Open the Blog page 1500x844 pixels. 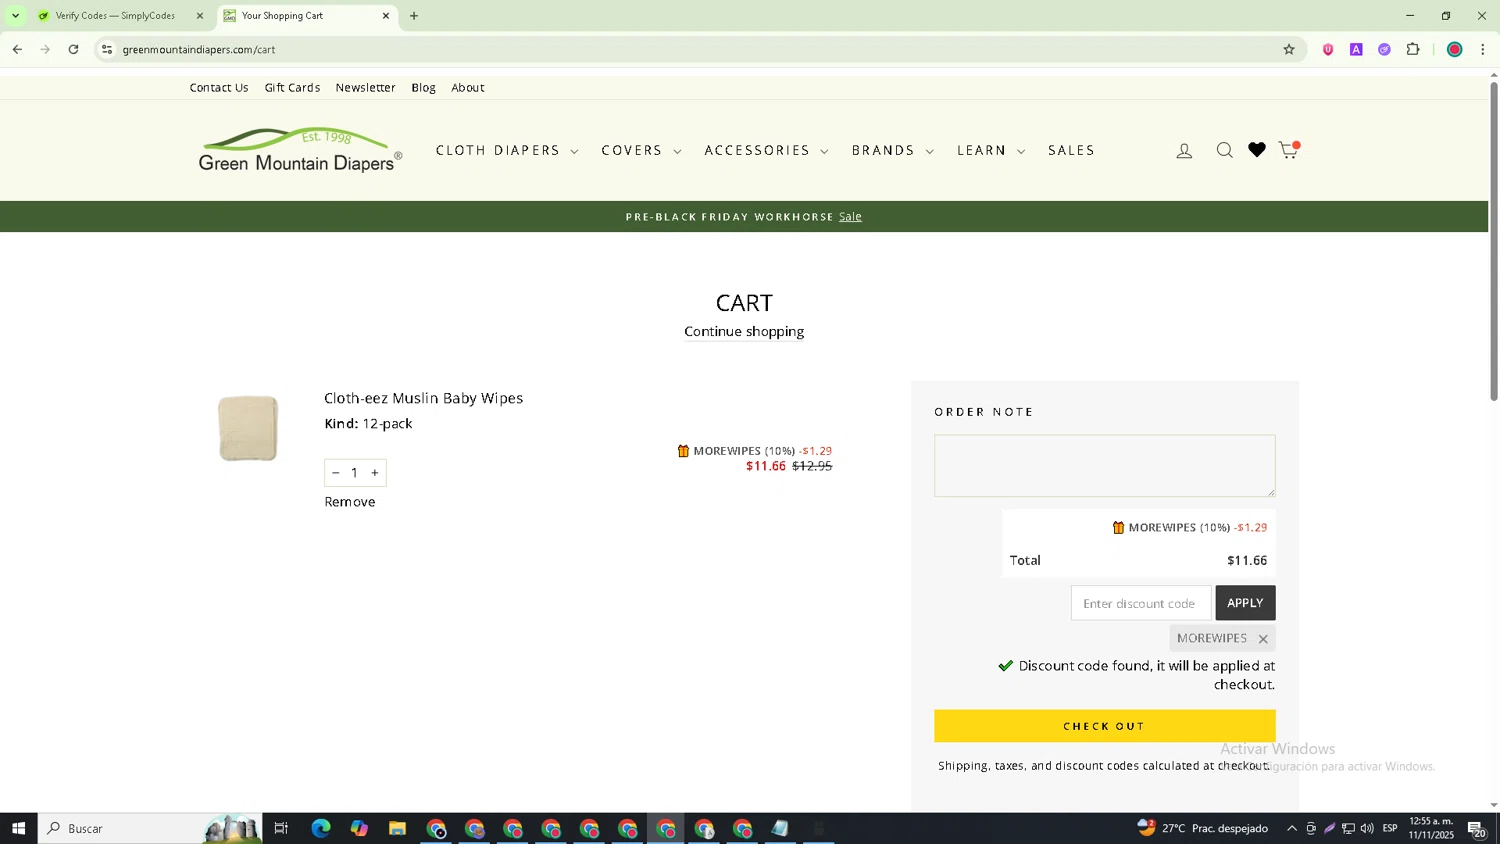tap(423, 88)
